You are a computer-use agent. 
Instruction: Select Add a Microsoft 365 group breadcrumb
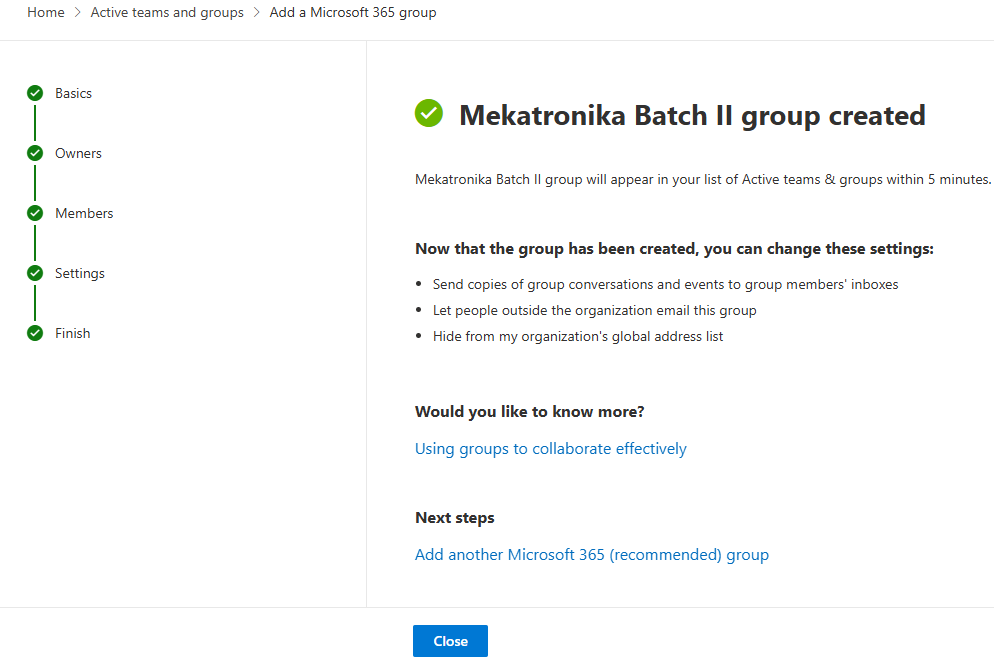[x=352, y=13]
